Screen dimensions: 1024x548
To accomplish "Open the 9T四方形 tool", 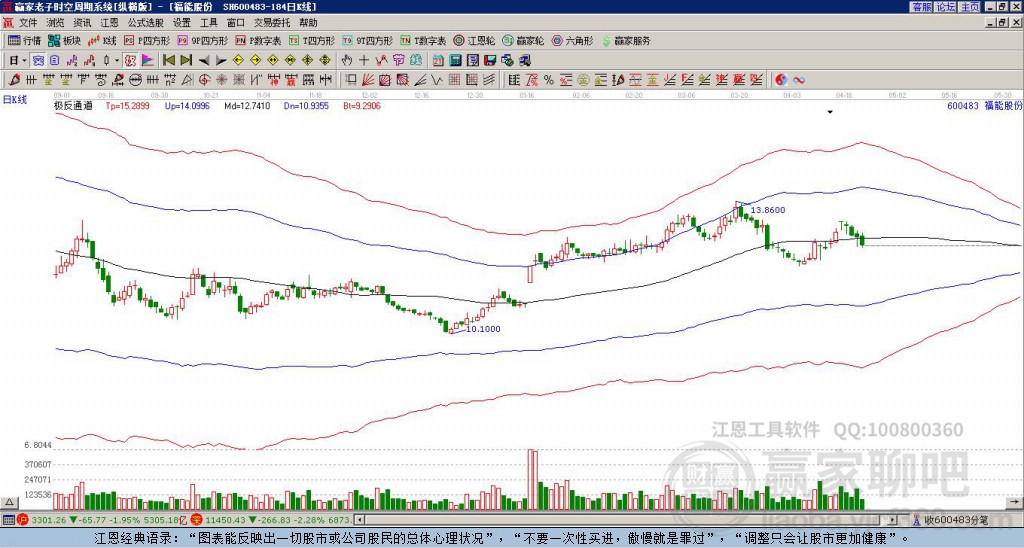I will pos(367,40).
